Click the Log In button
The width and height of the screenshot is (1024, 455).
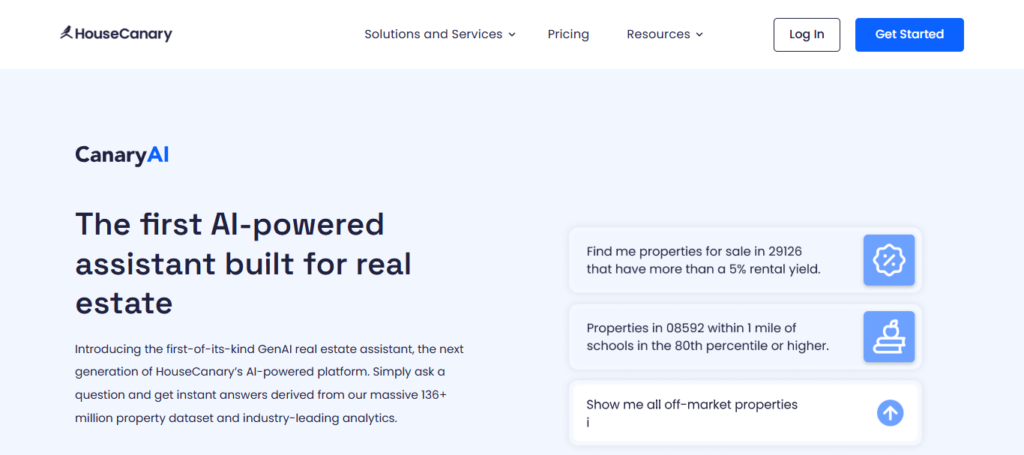click(807, 35)
